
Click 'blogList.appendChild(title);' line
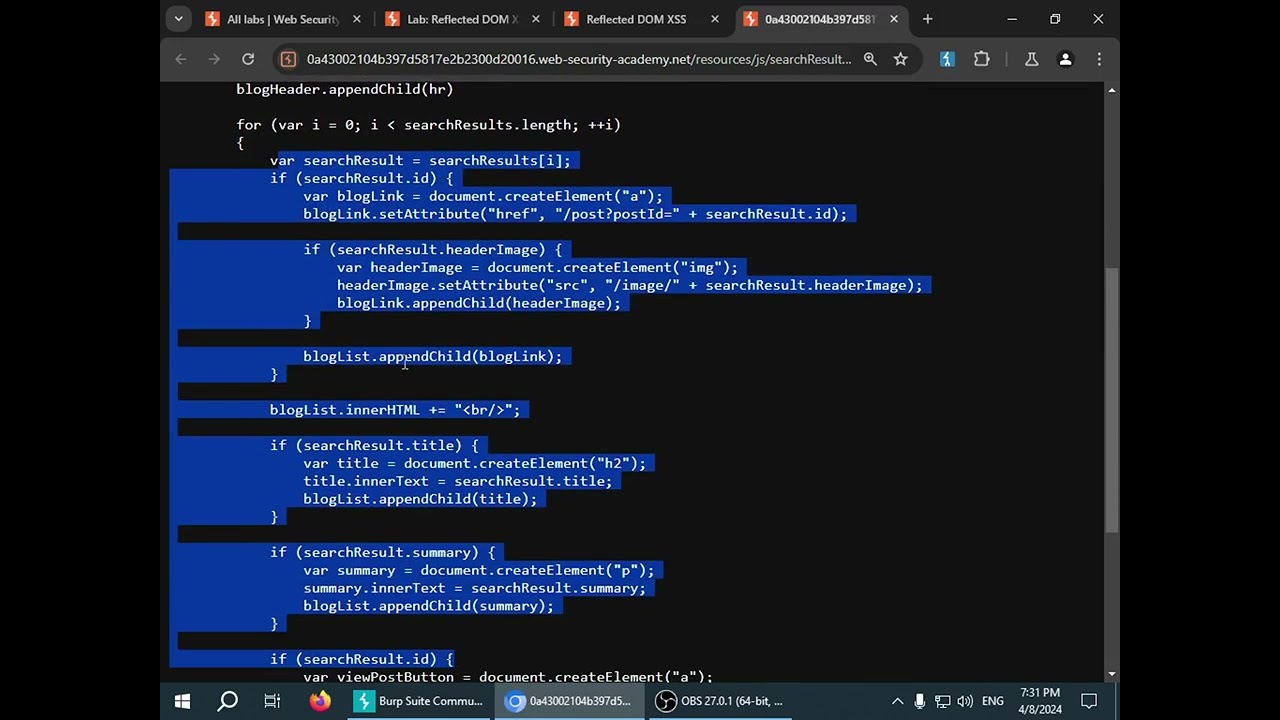click(x=420, y=499)
